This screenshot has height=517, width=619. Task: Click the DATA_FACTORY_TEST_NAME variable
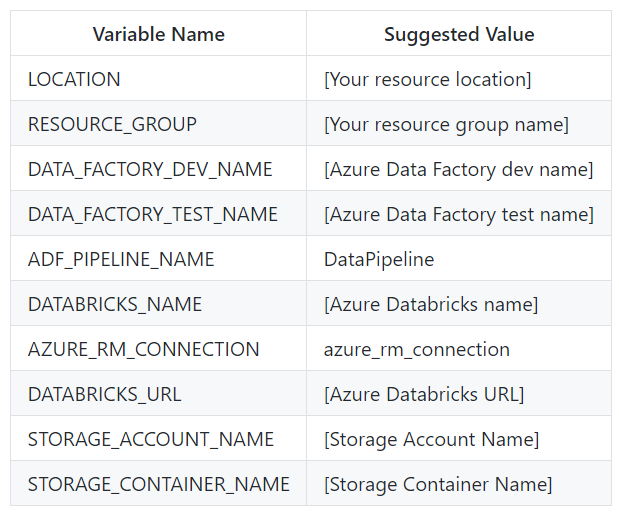[x=153, y=214]
